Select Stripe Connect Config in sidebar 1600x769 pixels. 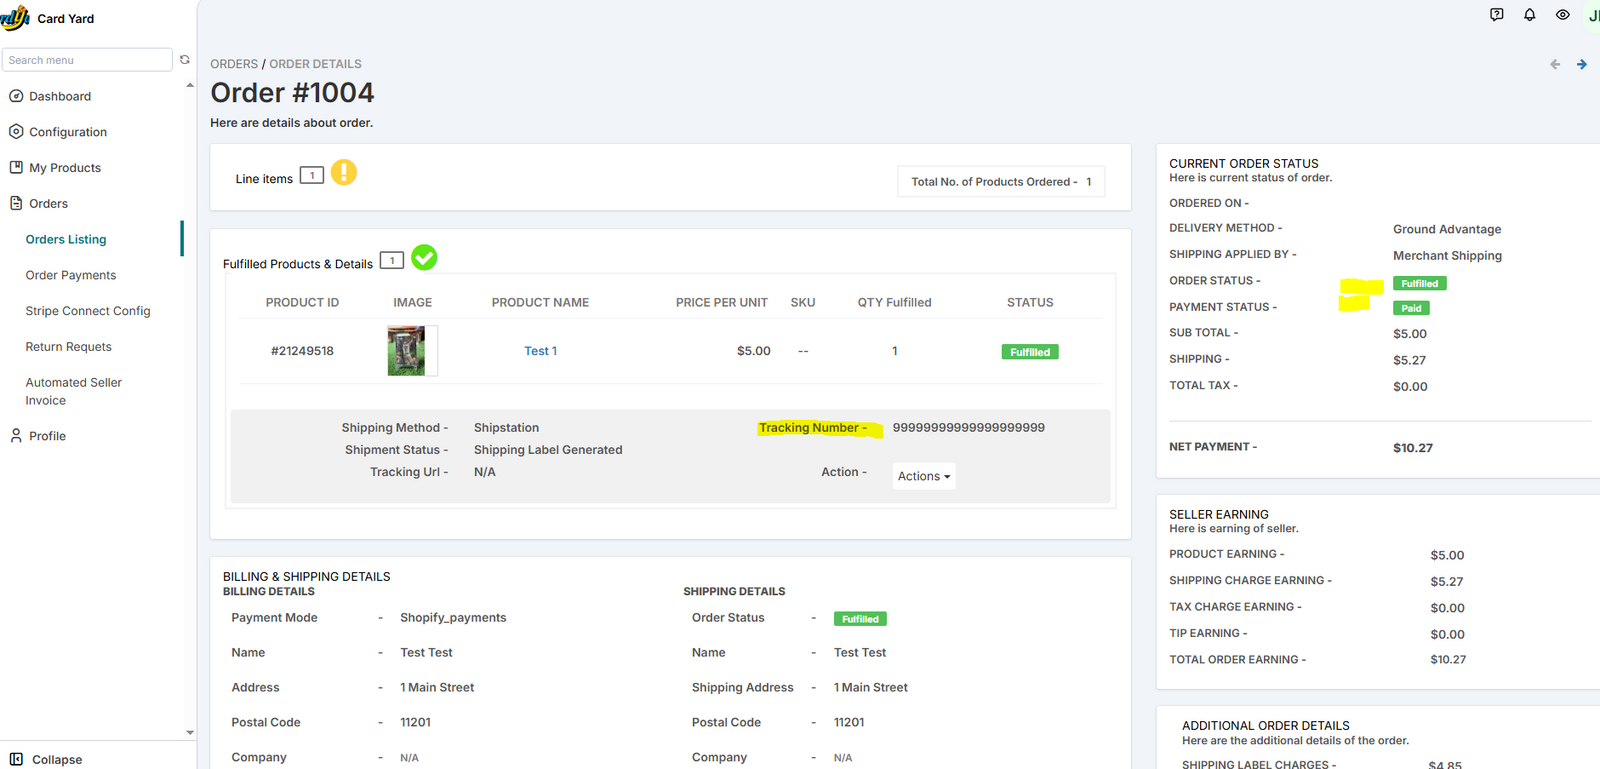tap(88, 311)
